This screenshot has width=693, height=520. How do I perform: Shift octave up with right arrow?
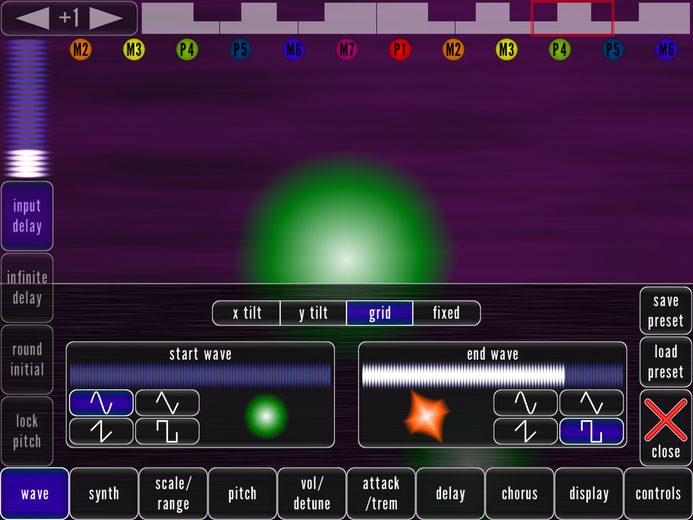pyautogui.click(x=106, y=18)
